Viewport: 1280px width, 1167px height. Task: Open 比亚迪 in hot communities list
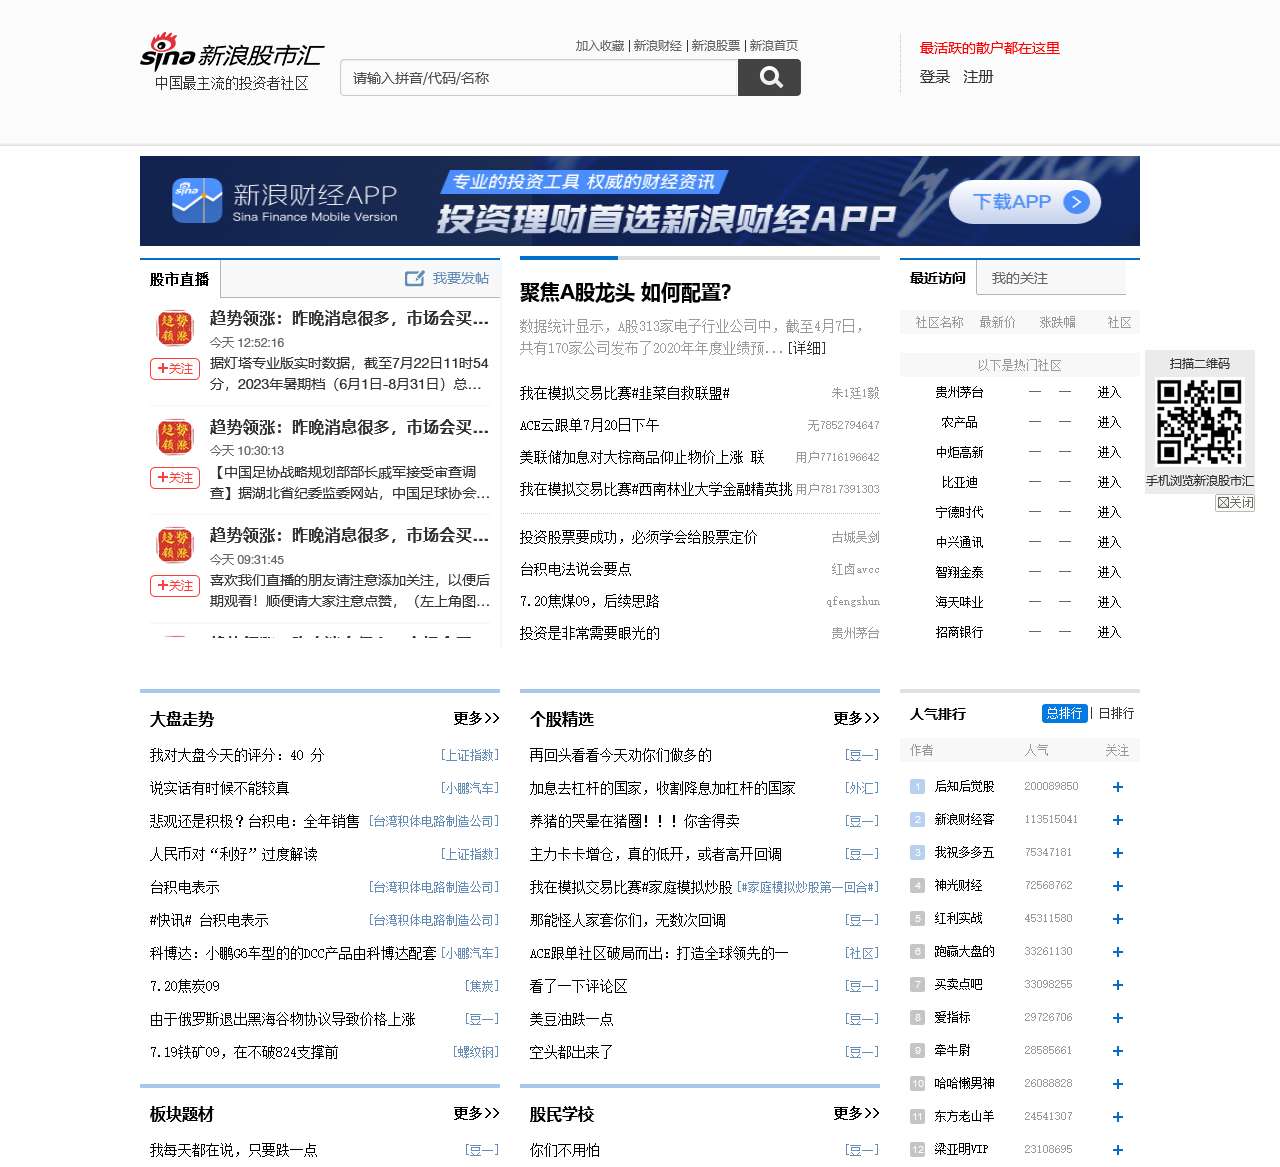pyautogui.click(x=959, y=482)
